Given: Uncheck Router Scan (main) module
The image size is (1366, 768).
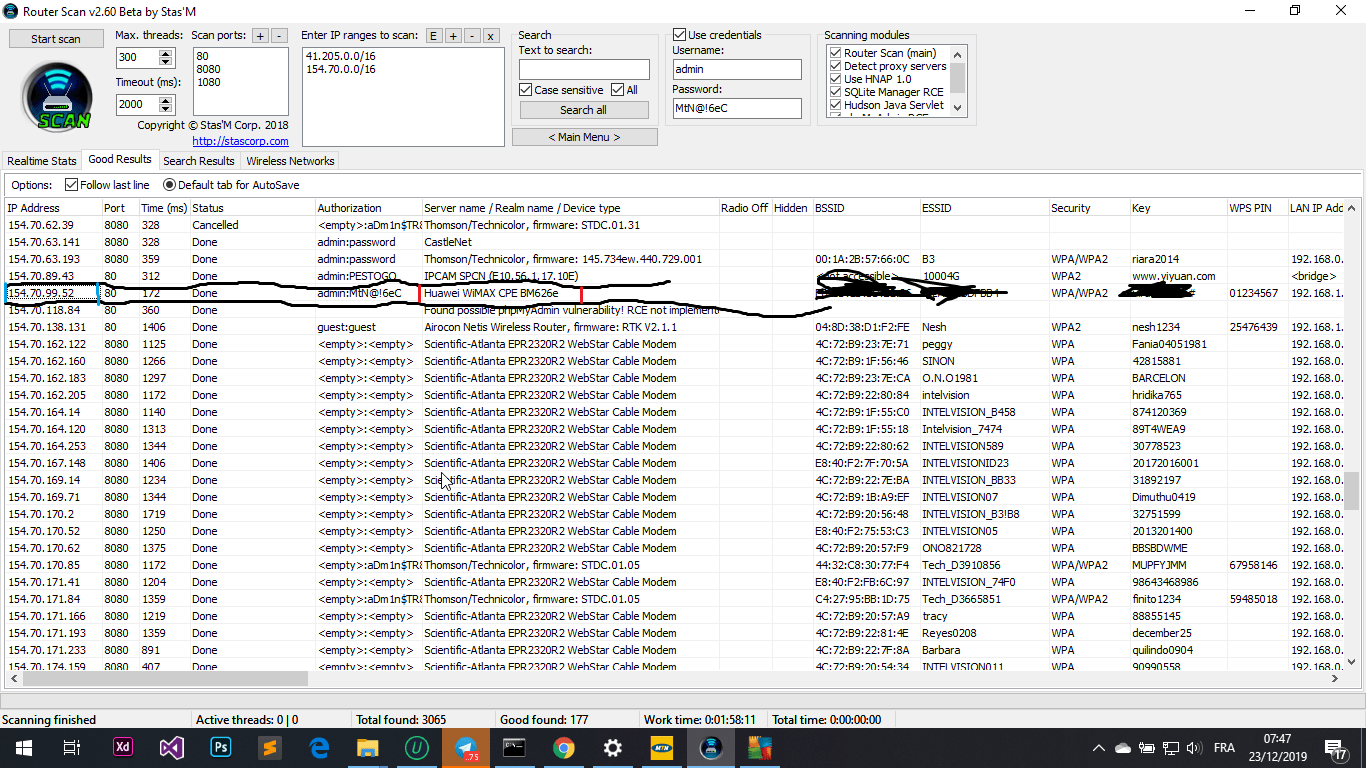Looking at the screenshot, I should [x=835, y=53].
